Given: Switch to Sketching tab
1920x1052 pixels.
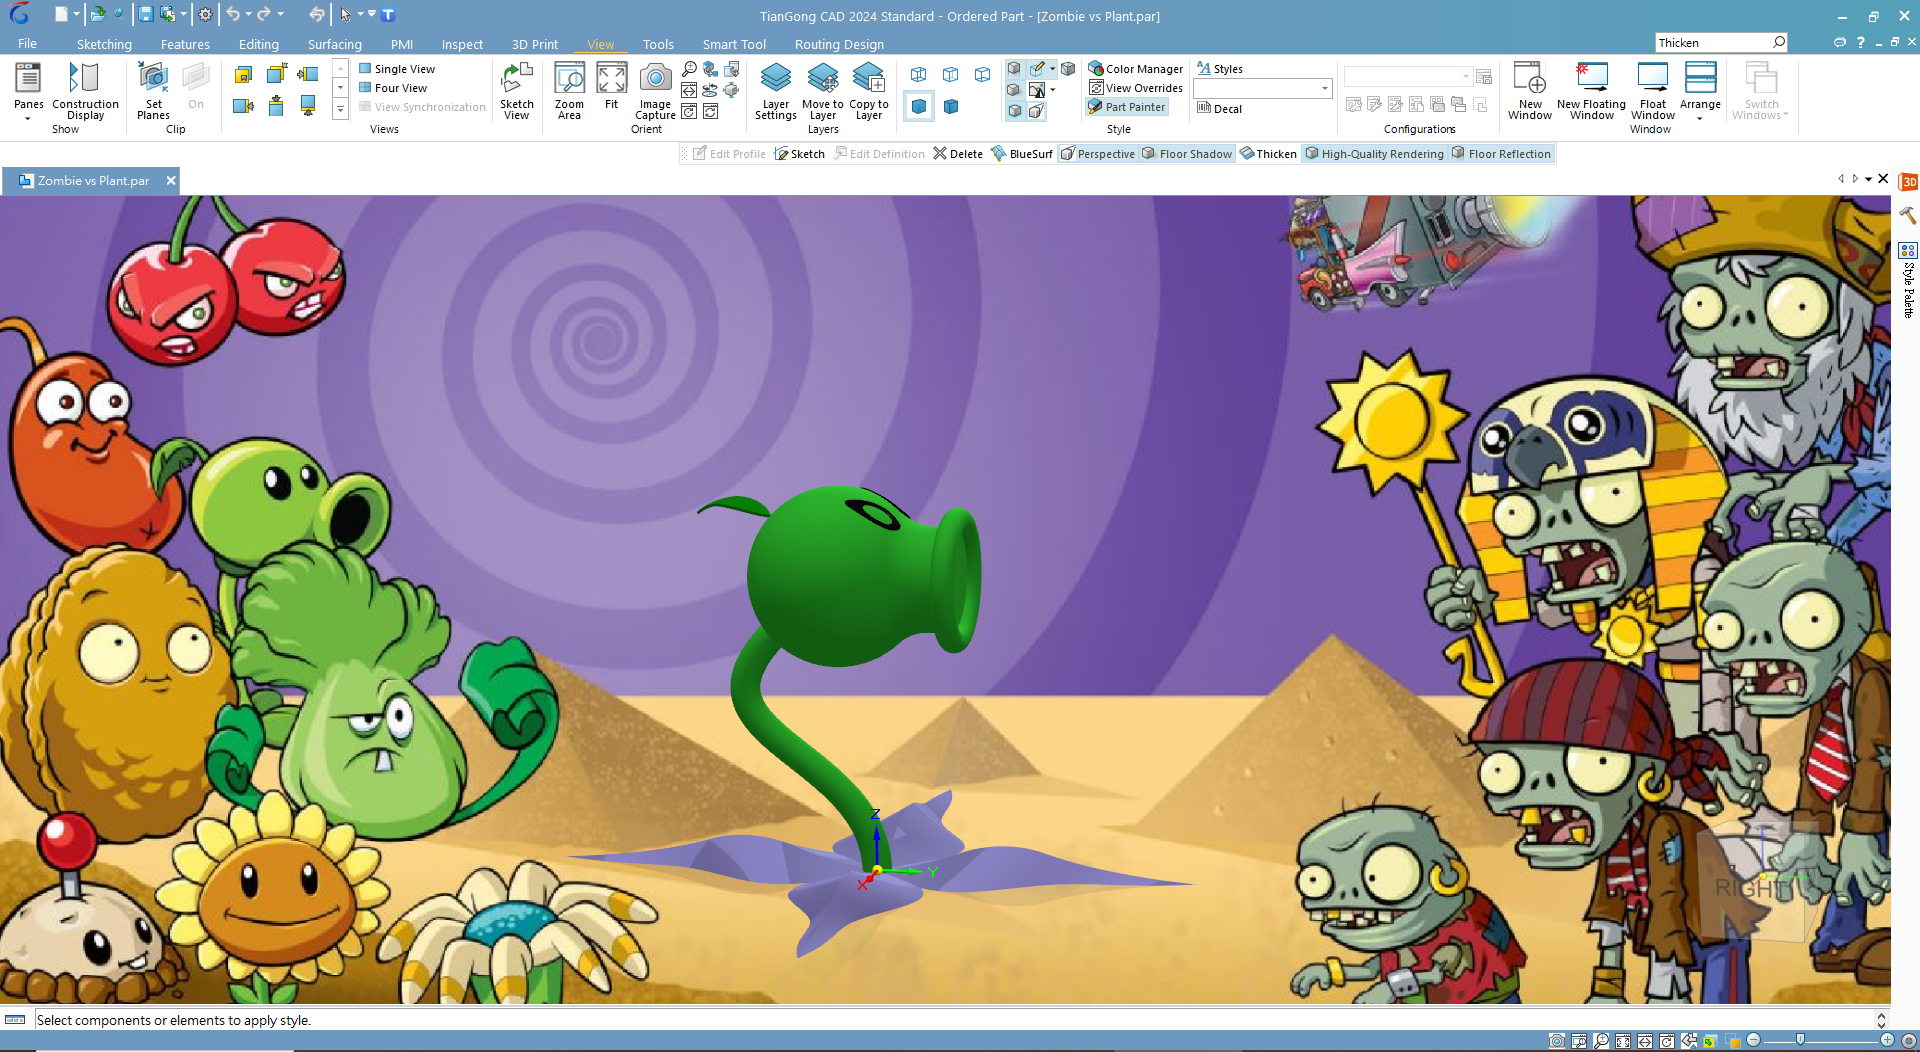Looking at the screenshot, I should (104, 44).
